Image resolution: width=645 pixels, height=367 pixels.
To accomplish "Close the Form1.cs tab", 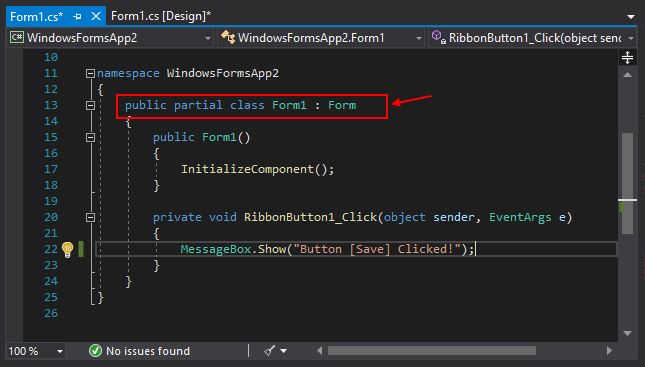I will pyautogui.click(x=96, y=16).
